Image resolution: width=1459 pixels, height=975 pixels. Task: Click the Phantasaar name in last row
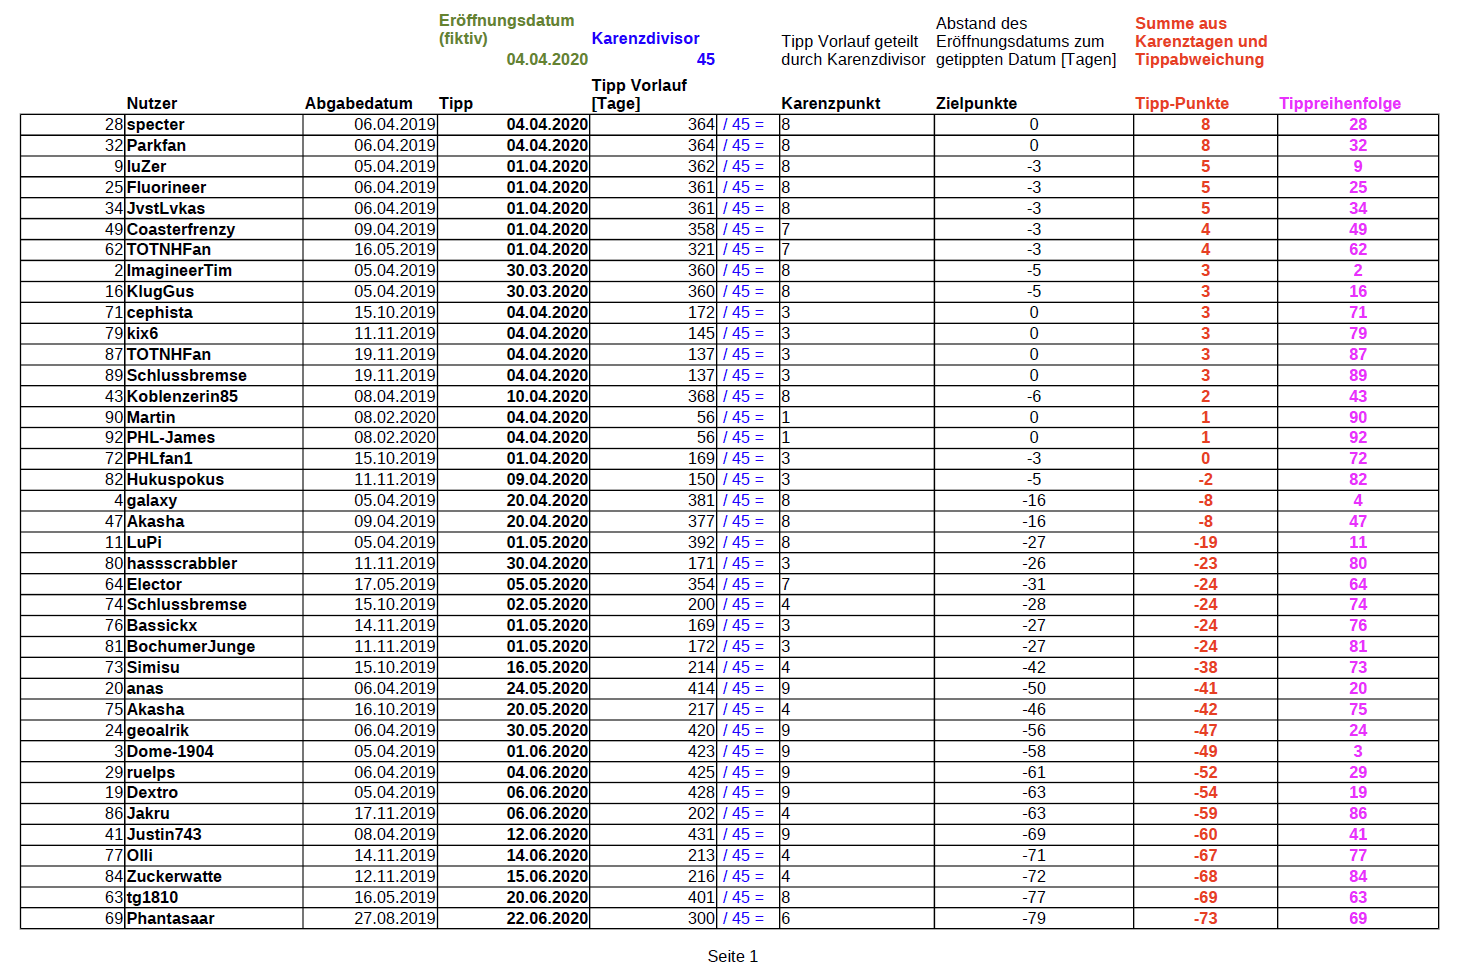[x=170, y=918]
